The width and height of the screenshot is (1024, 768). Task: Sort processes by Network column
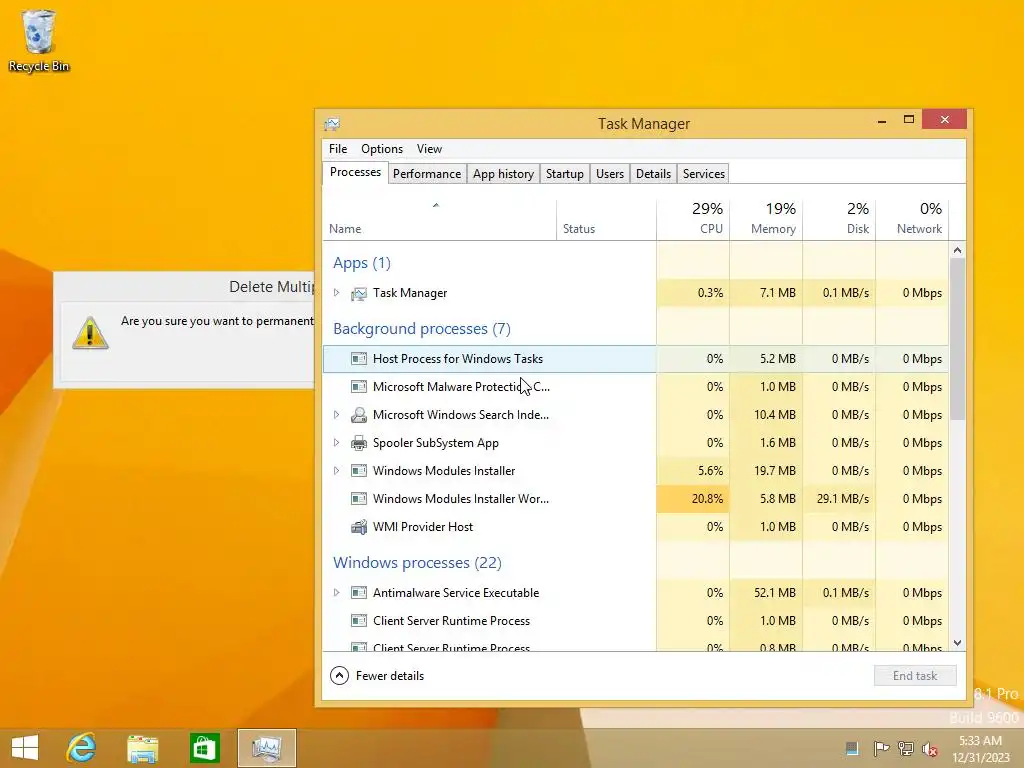[x=912, y=220]
